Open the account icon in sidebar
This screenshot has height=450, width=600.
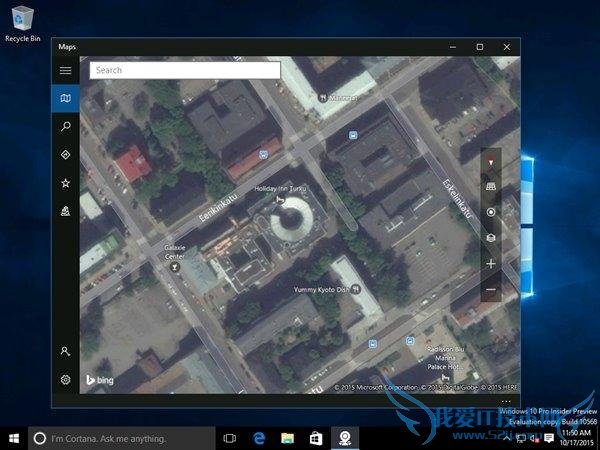65,351
